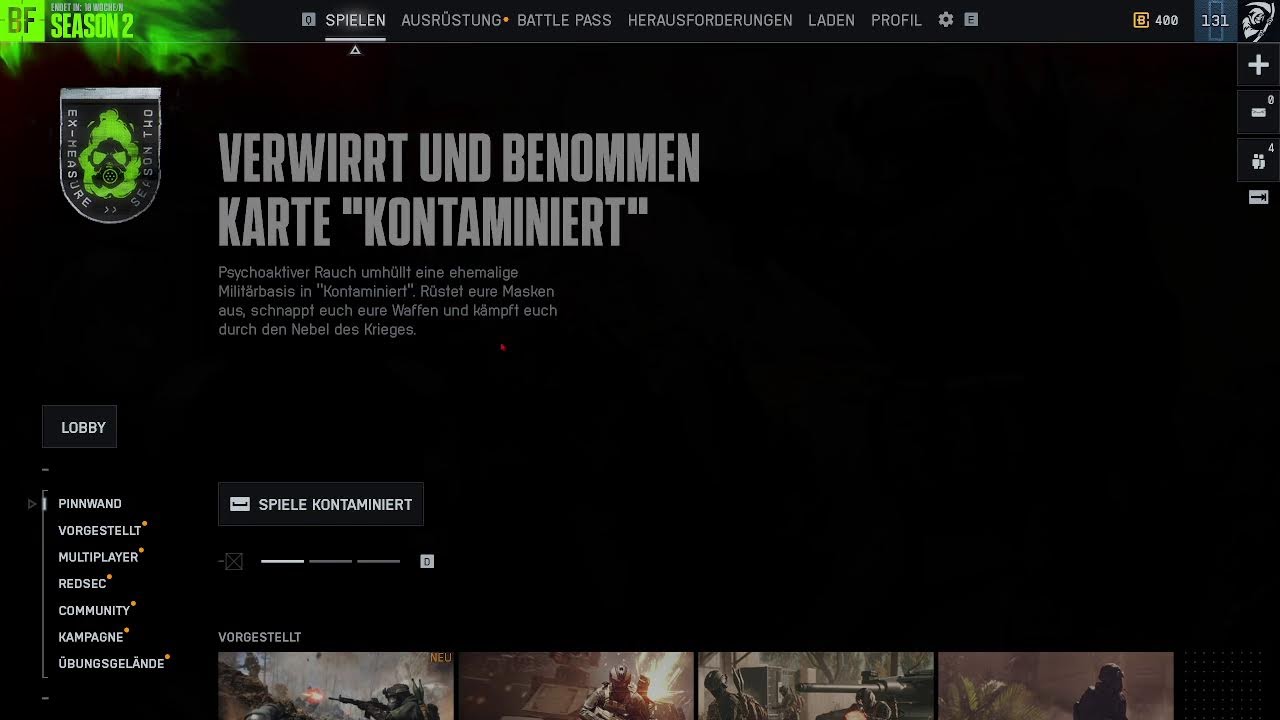Select the first carousel page indicator

coord(282,561)
